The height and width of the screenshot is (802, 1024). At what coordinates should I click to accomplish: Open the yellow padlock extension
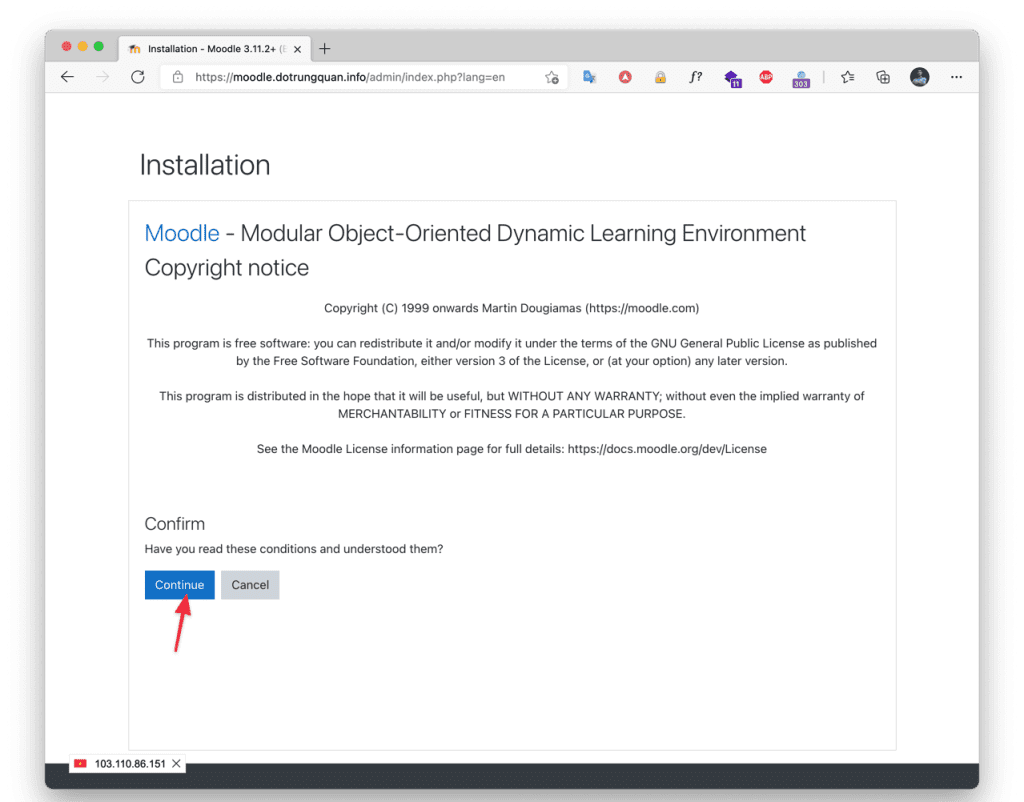coord(660,77)
